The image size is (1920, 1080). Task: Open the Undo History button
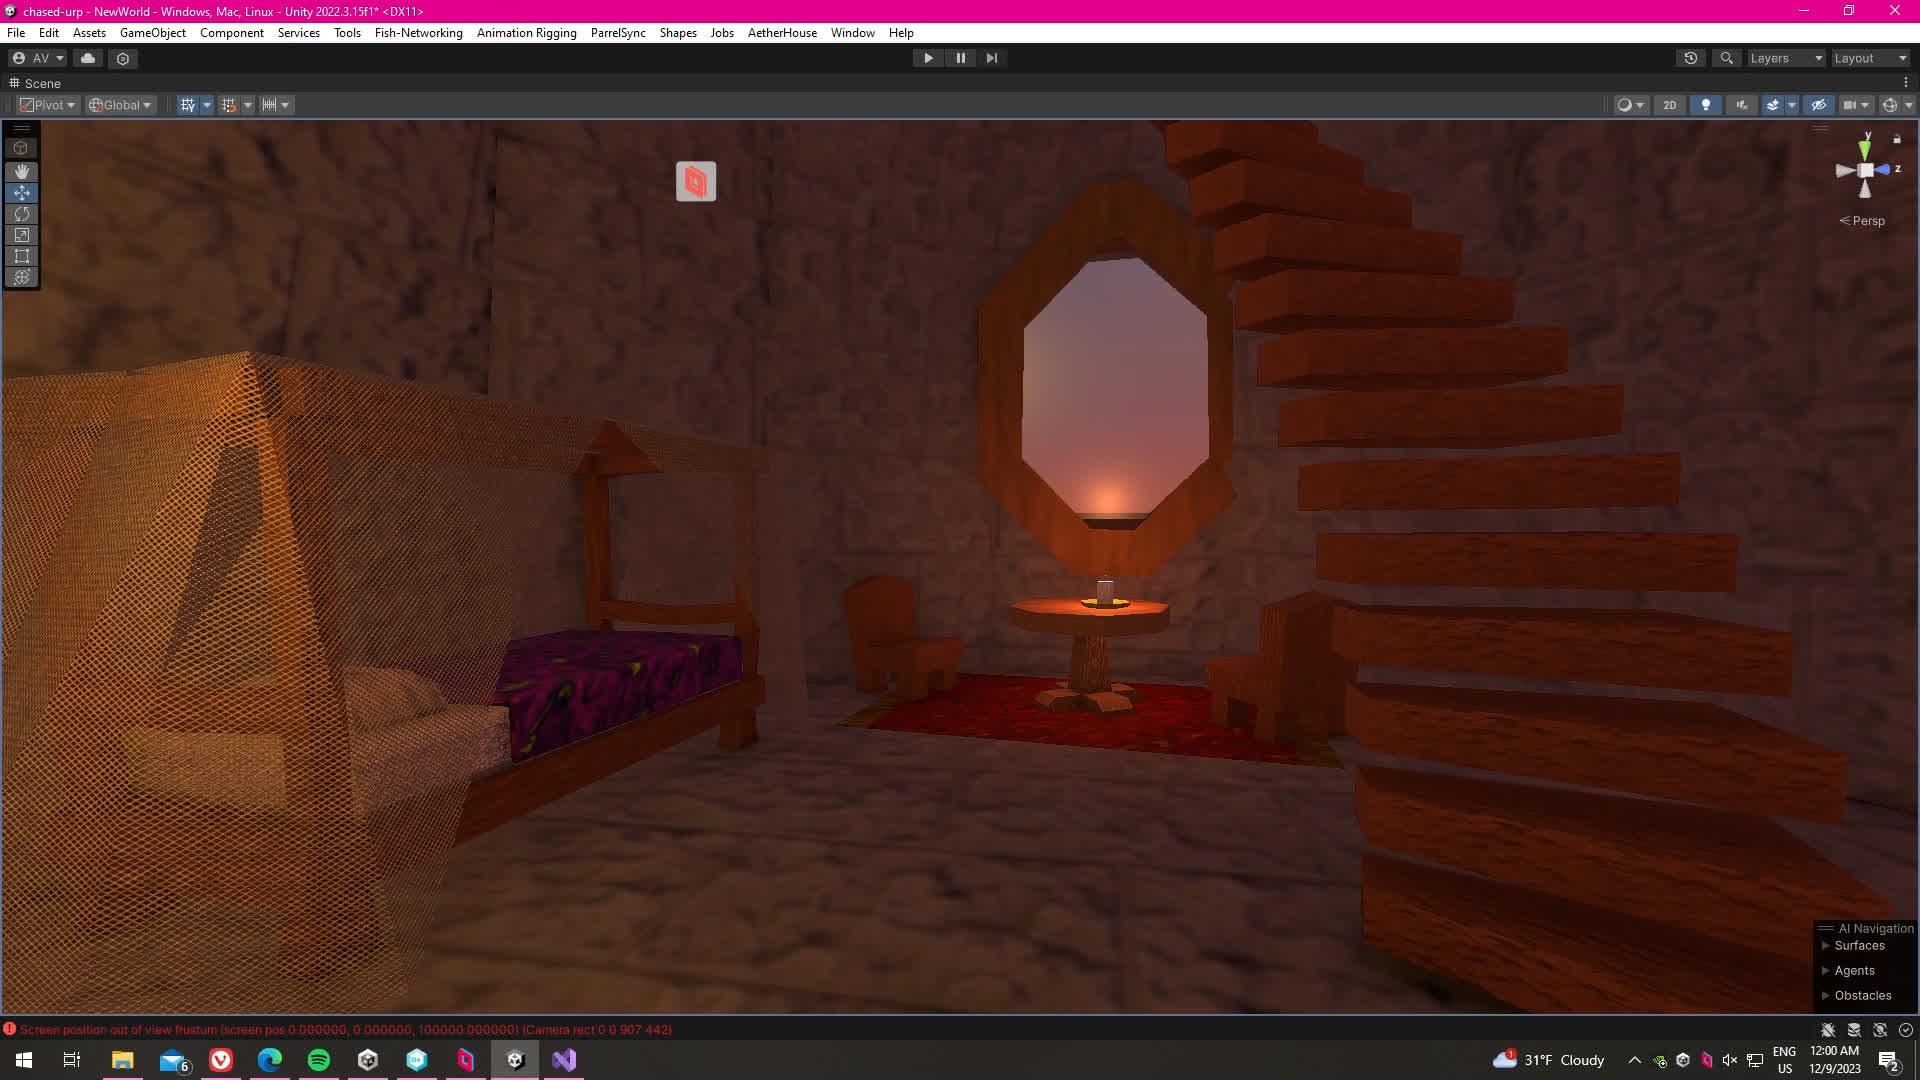pos(1690,58)
